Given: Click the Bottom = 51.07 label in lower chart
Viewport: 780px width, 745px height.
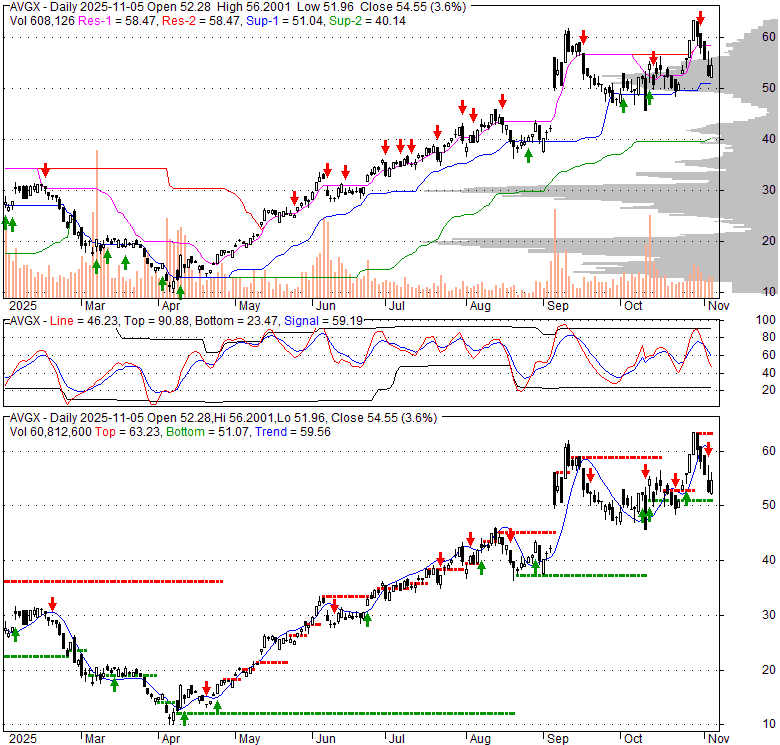Looking at the screenshot, I should click(x=207, y=432).
